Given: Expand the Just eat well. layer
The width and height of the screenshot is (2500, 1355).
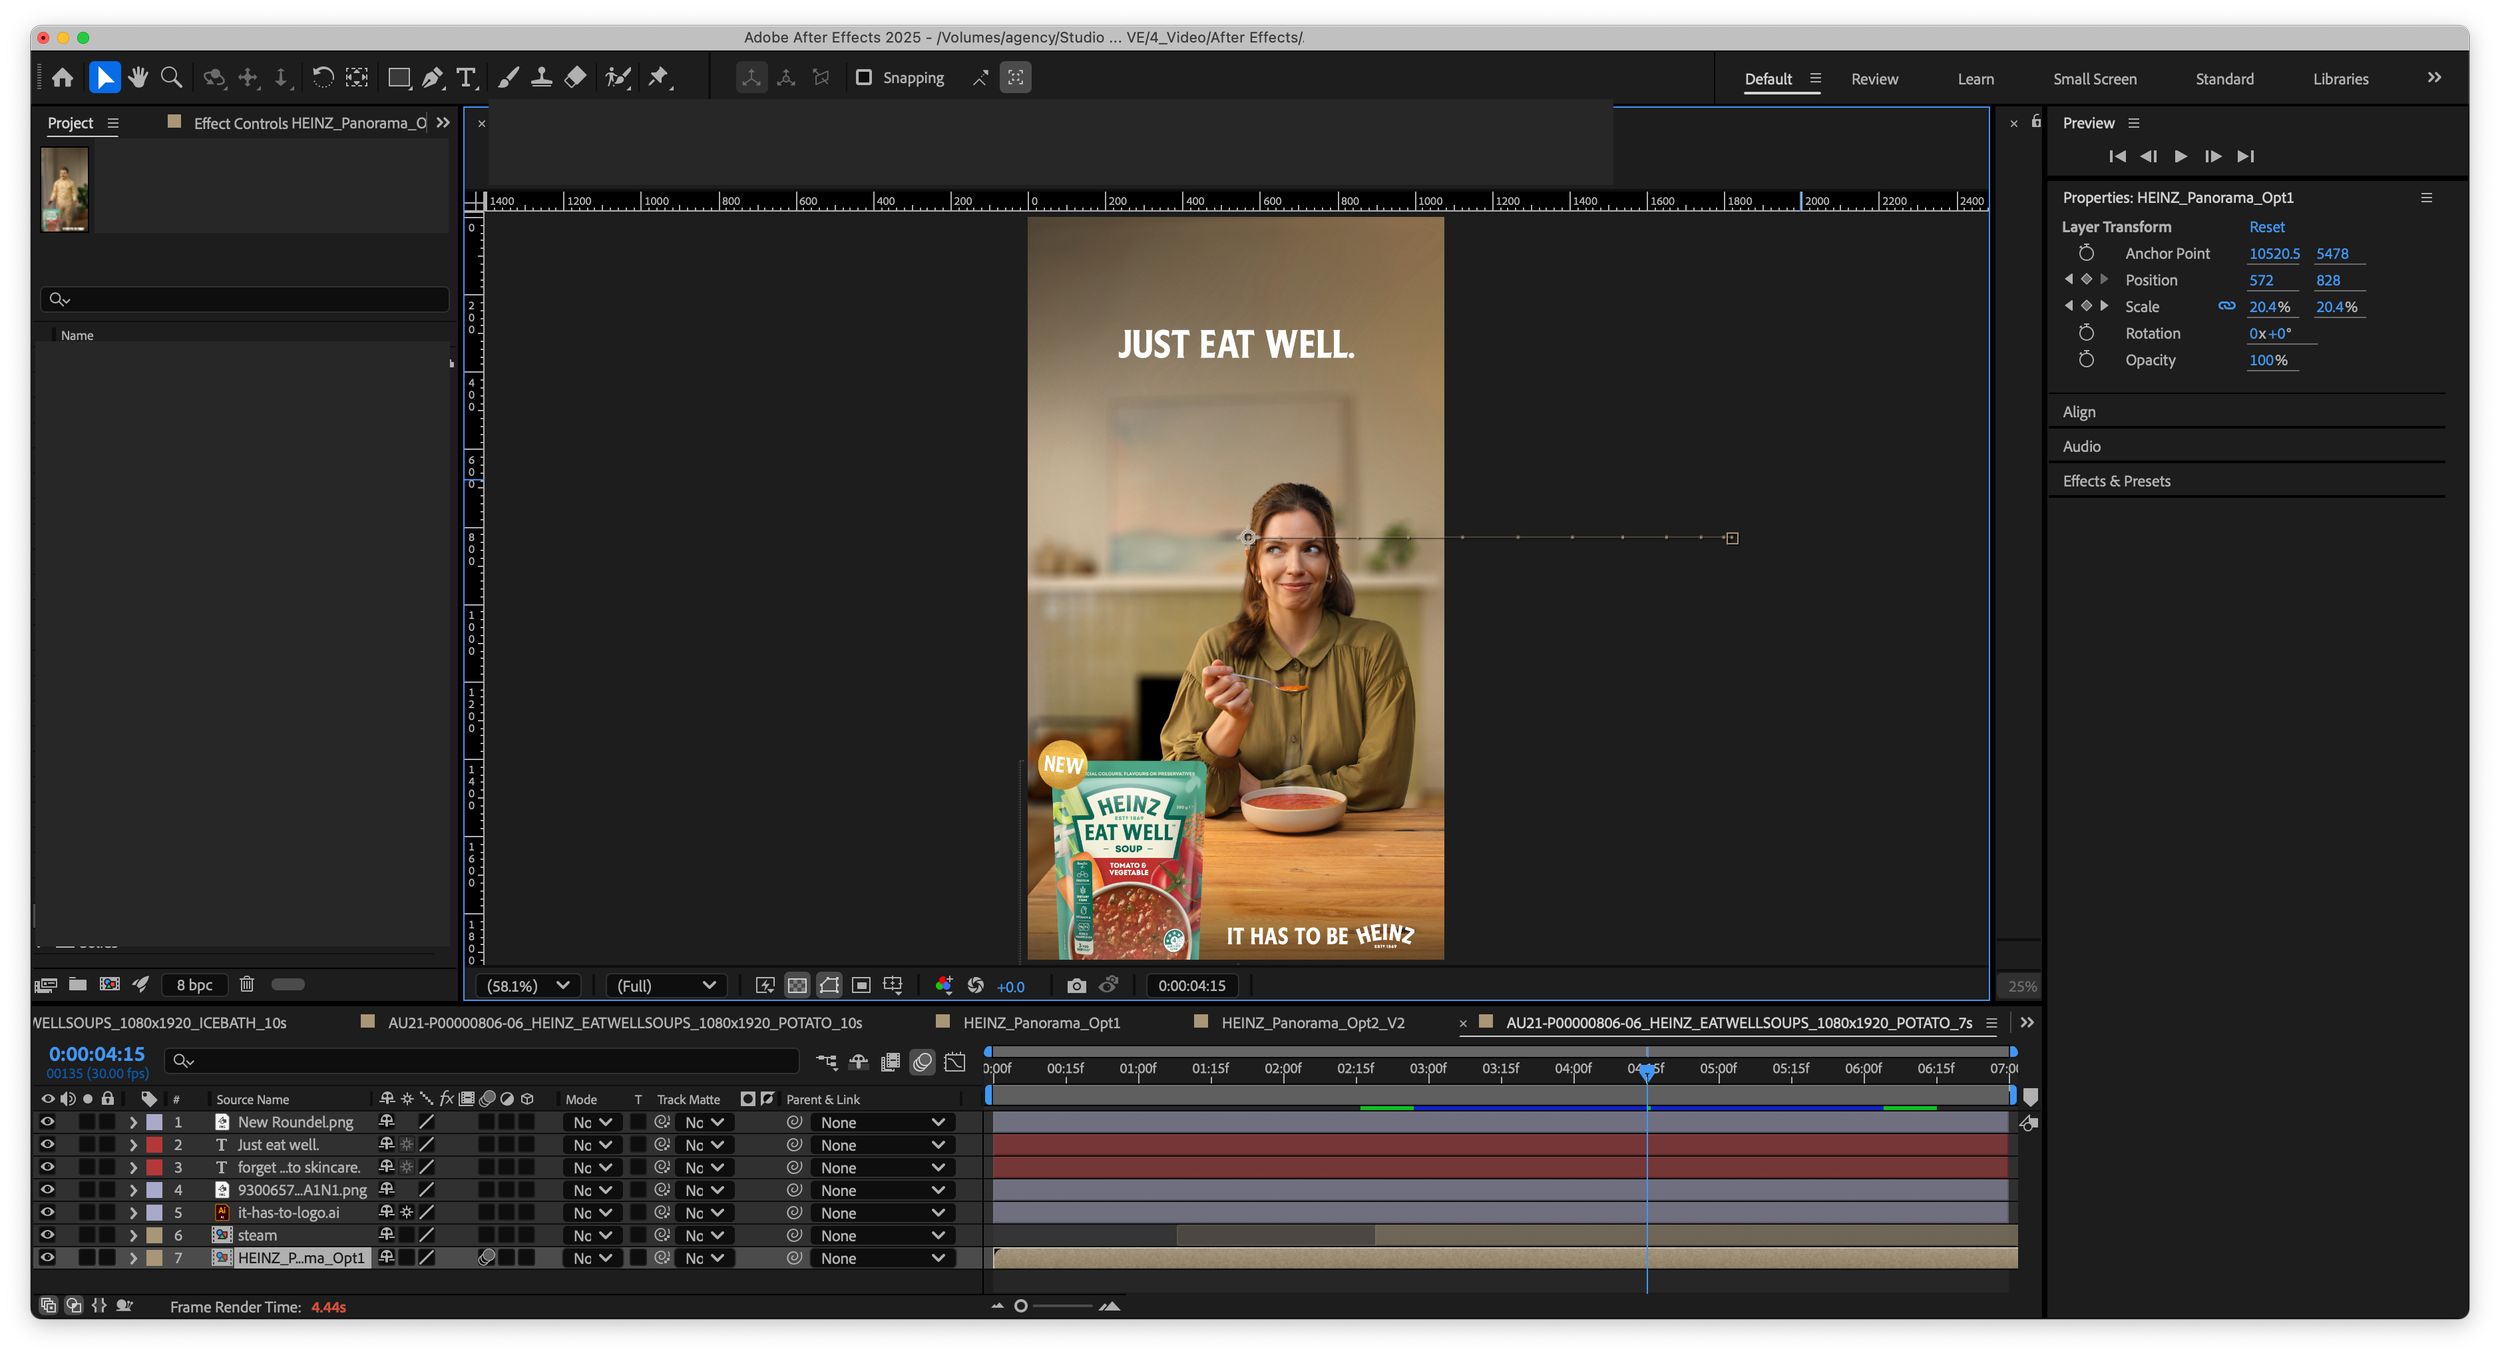Looking at the screenshot, I should pos(133,1145).
